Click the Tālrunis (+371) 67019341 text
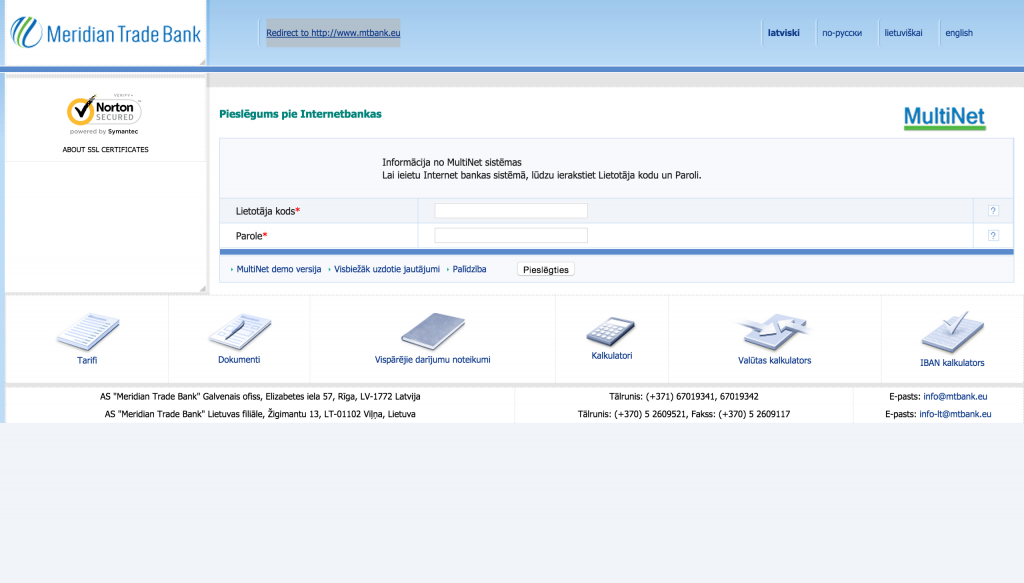 coord(684,396)
